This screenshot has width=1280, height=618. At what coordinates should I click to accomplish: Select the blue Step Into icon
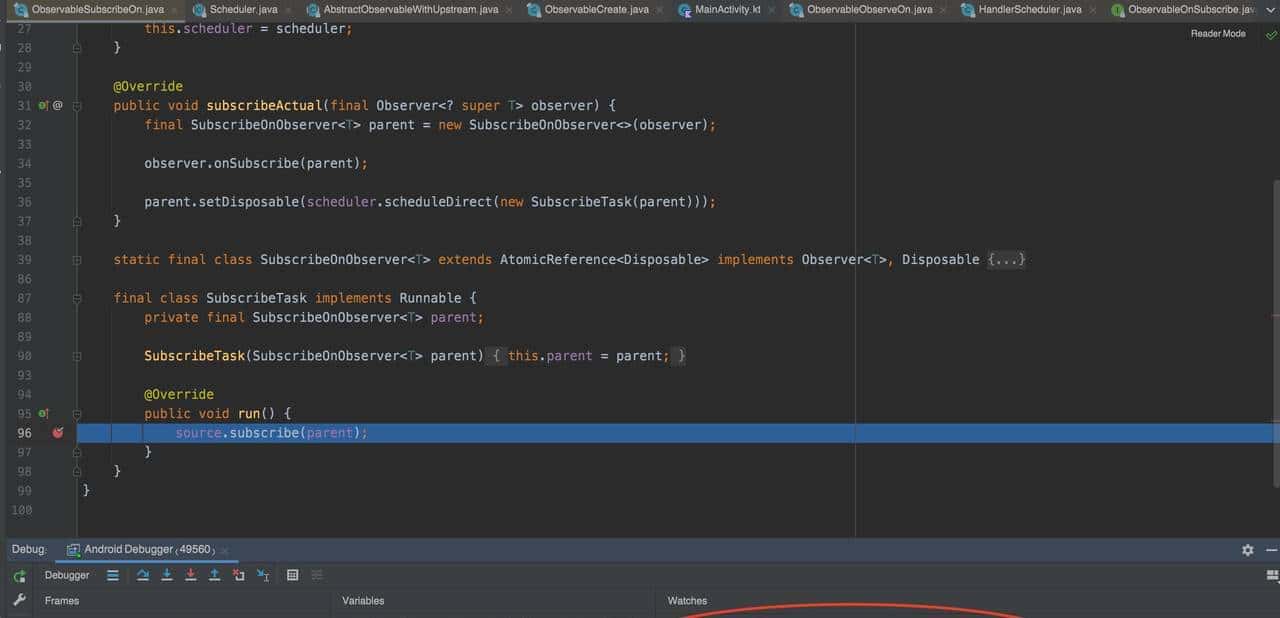click(x=166, y=575)
